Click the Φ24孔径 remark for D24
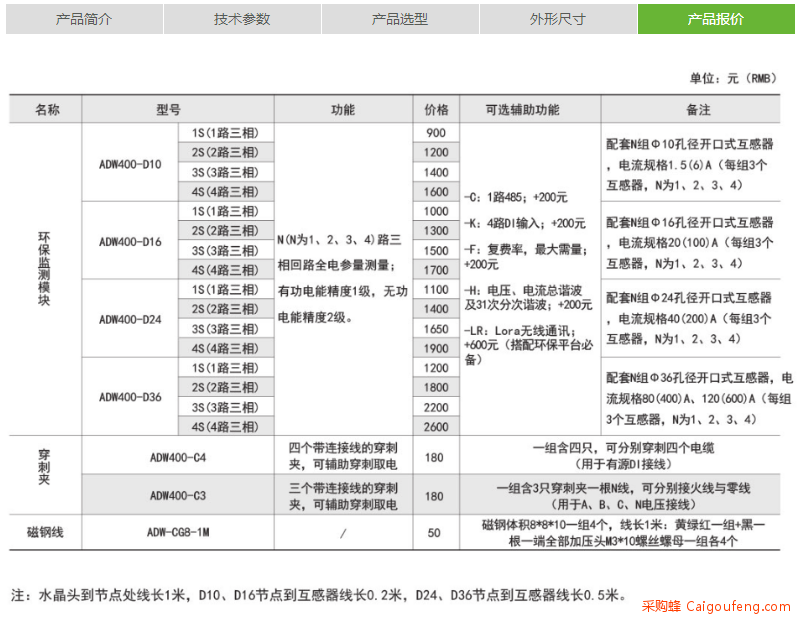The image size is (799, 632). pyautogui.click(x=689, y=318)
